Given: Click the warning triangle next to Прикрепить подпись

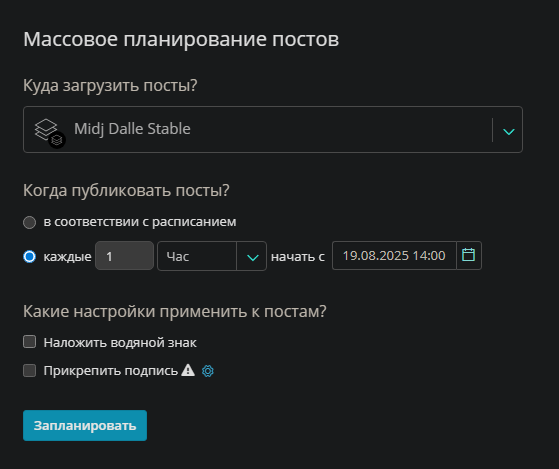Looking at the screenshot, I should tap(188, 370).
